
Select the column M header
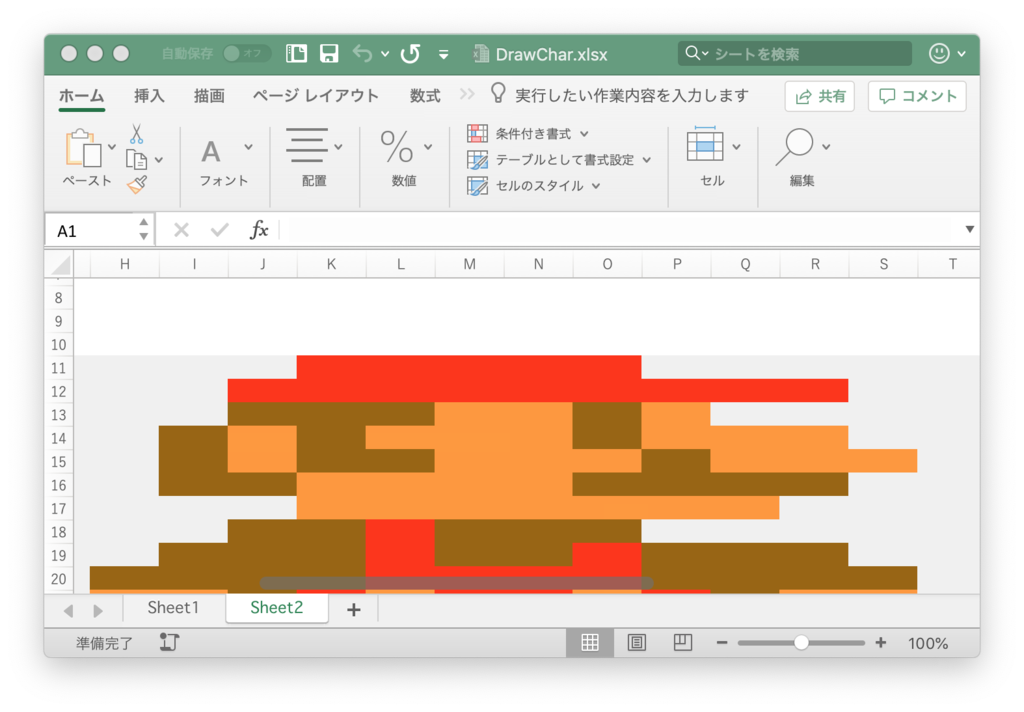point(470,264)
